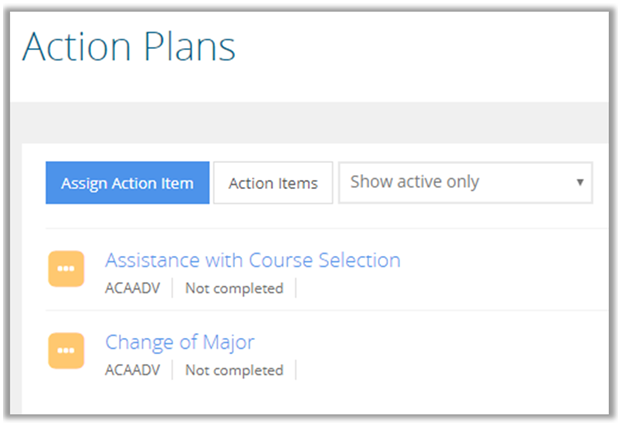Click the Action Plans page heading
Image resolution: width=621 pixels, height=425 pixels.
click(129, 48)
